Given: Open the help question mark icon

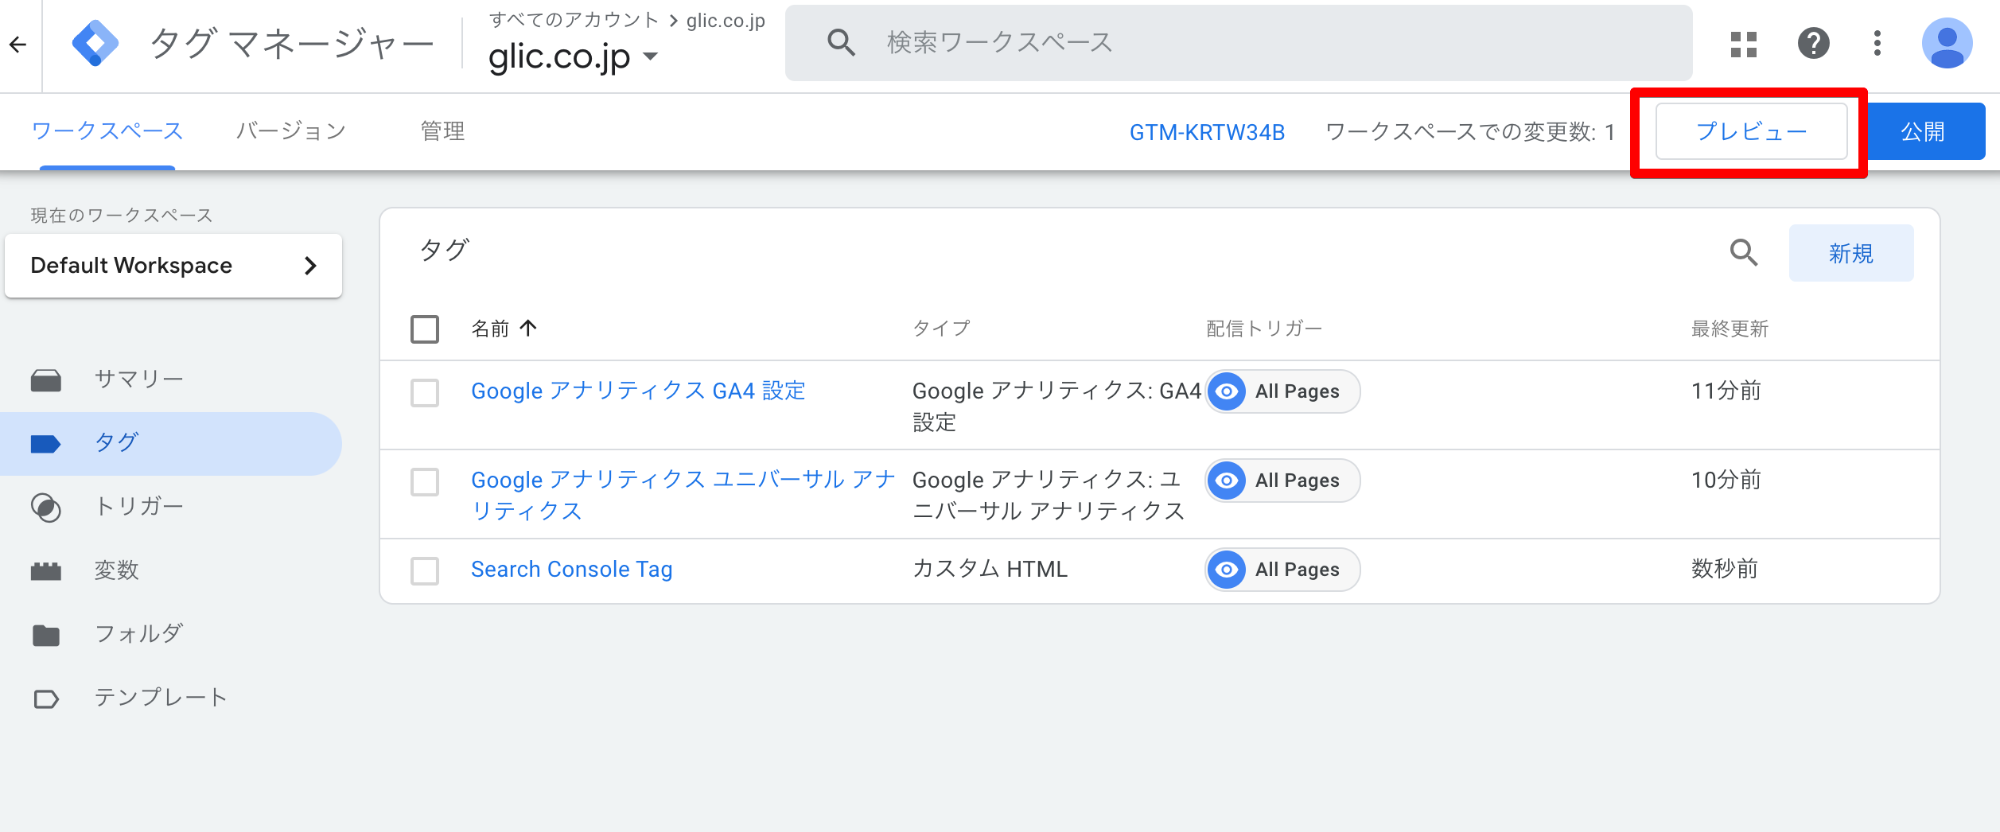Looking at the screenshot, I should (x=1813, y=43).
